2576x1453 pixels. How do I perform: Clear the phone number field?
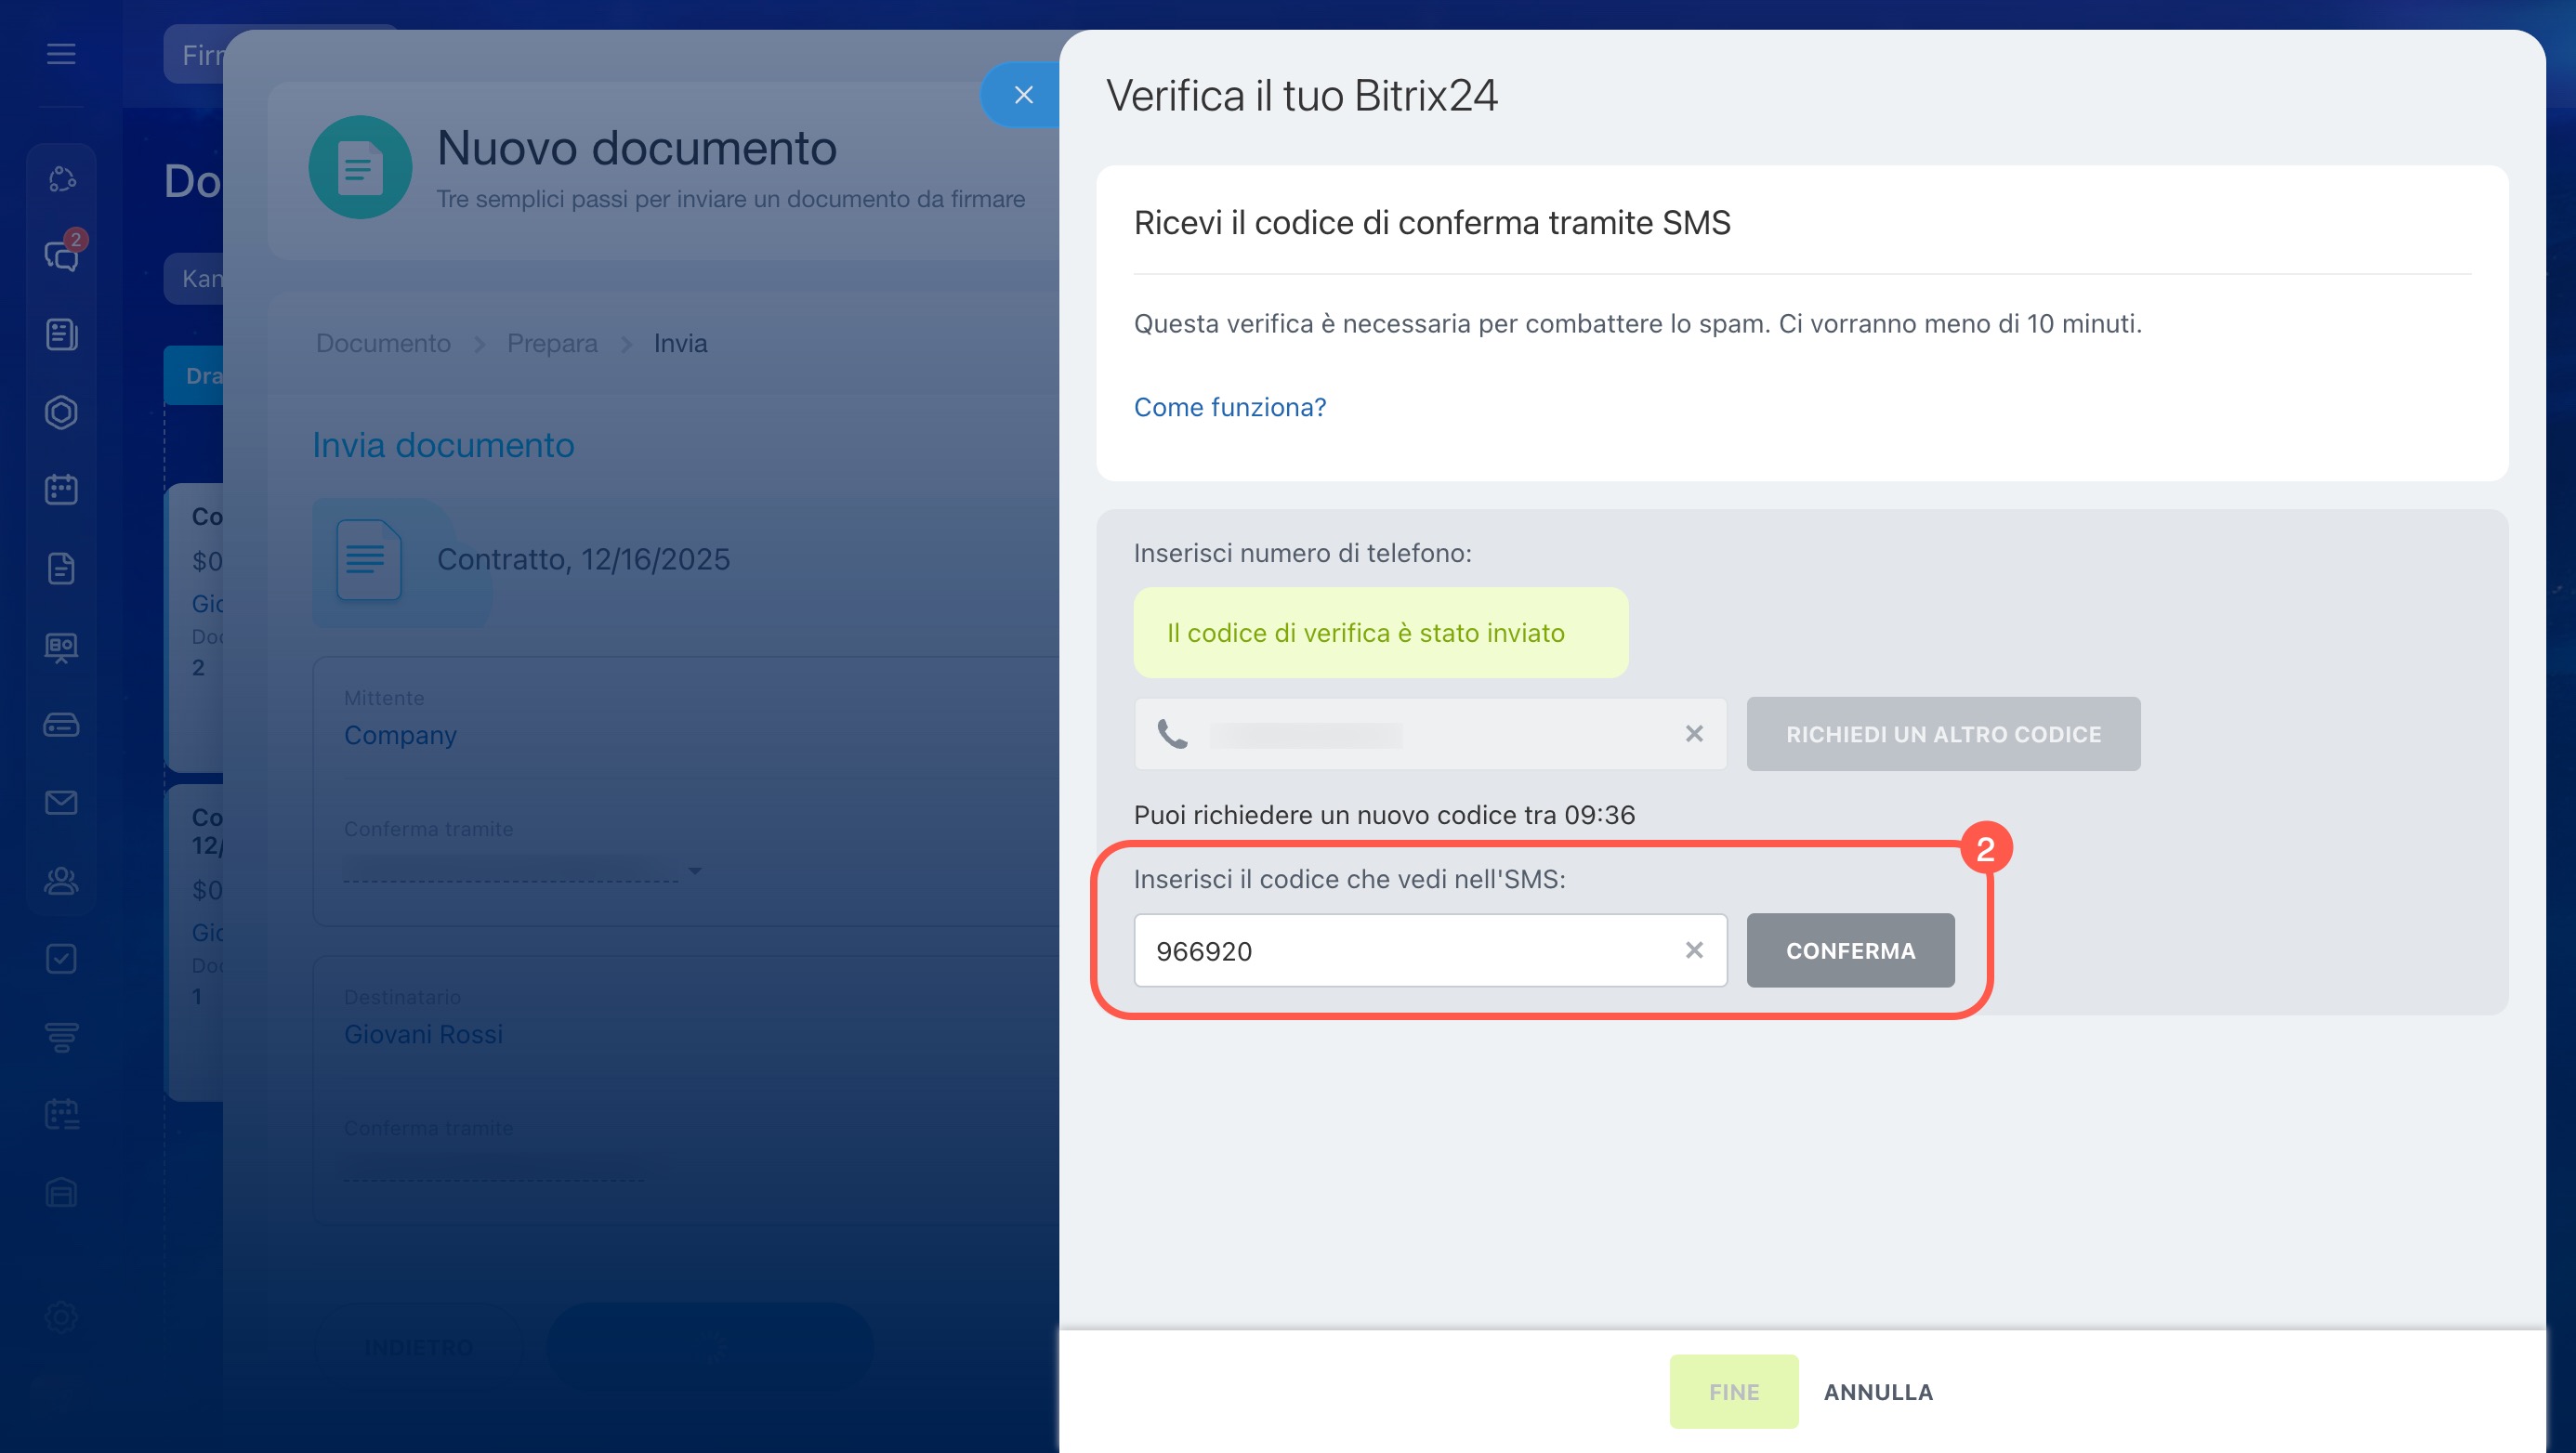click(x=1693, y=734)
